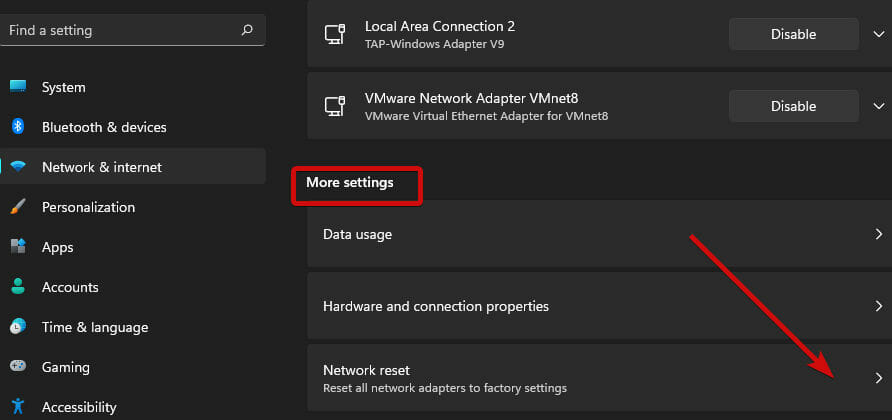
Task: Expand VMware VMnet8 adapter details chevron
Action: pos(879,106)
